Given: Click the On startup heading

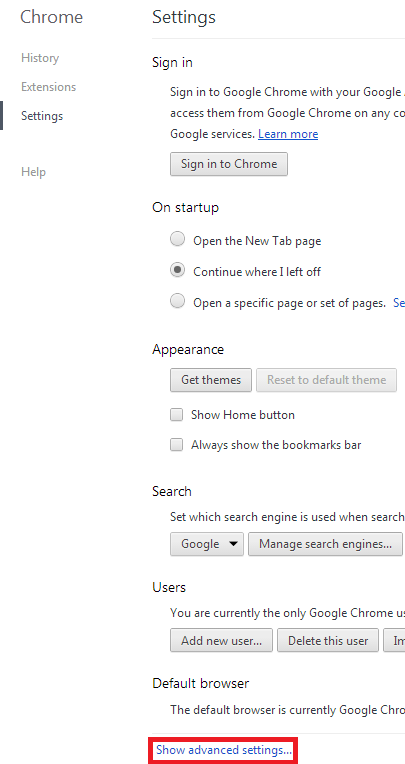Looking at the screenshot, I should click(185, 208).
